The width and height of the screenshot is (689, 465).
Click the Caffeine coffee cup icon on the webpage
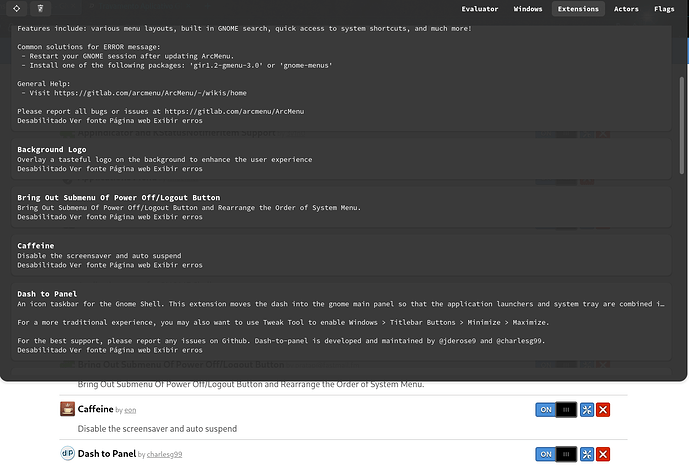67,409
